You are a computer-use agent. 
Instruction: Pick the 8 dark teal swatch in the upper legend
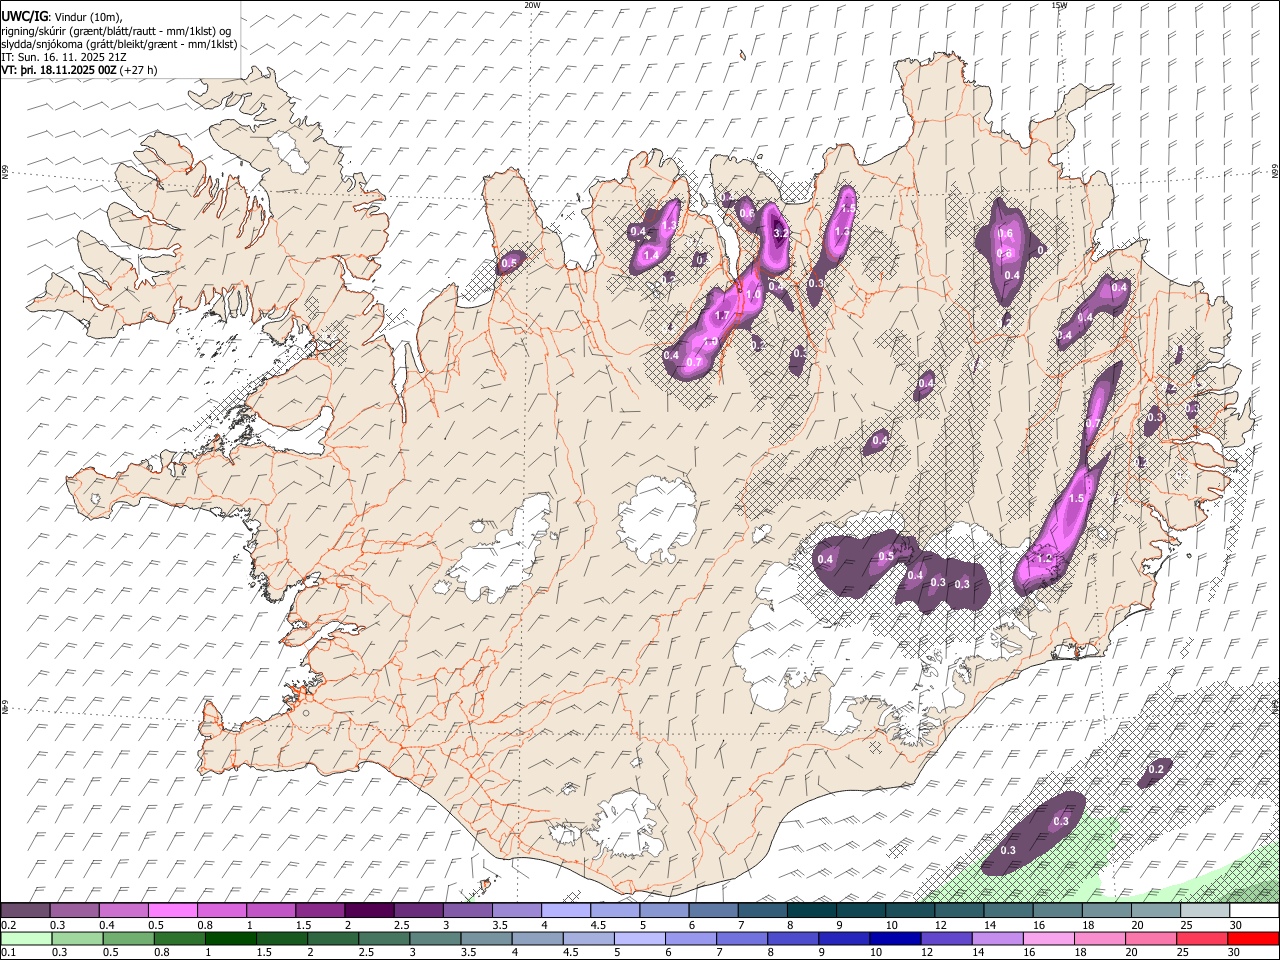(811, 910)
